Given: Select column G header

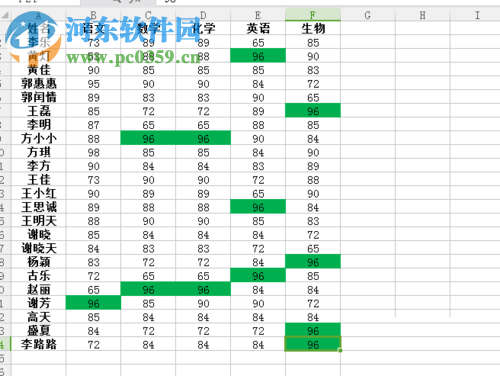Looking at the screenshot, I should 368,15.
